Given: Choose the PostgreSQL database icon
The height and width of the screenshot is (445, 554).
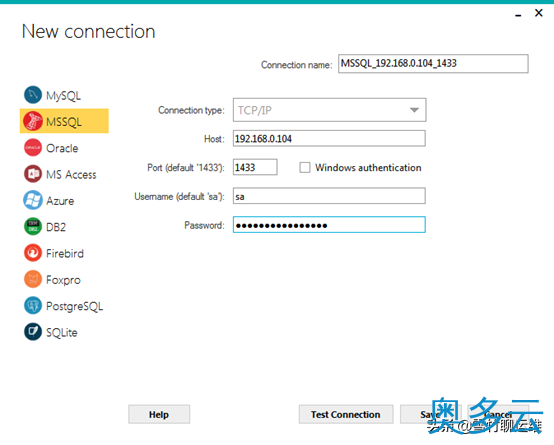Looking at the screenshot, I should [33, 306].
